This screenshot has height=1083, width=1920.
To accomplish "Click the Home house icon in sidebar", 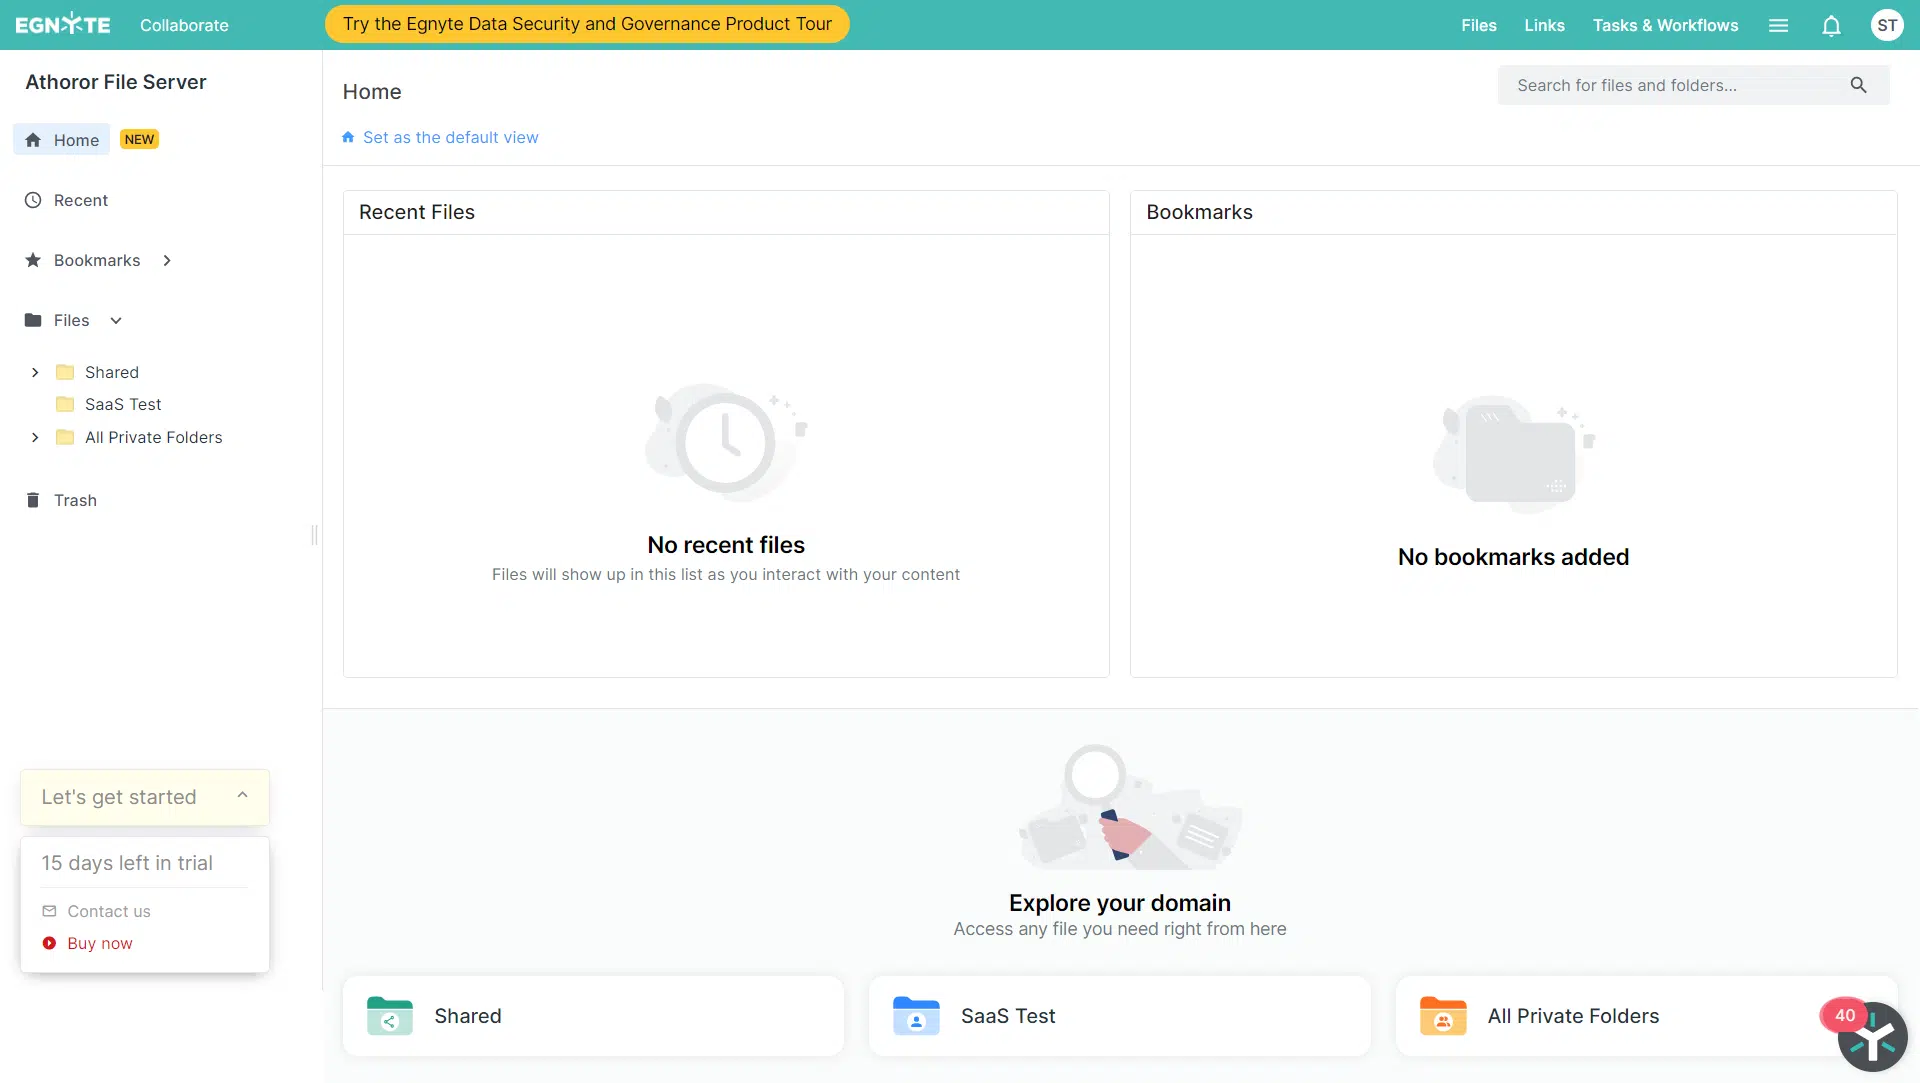I will 33,140.
